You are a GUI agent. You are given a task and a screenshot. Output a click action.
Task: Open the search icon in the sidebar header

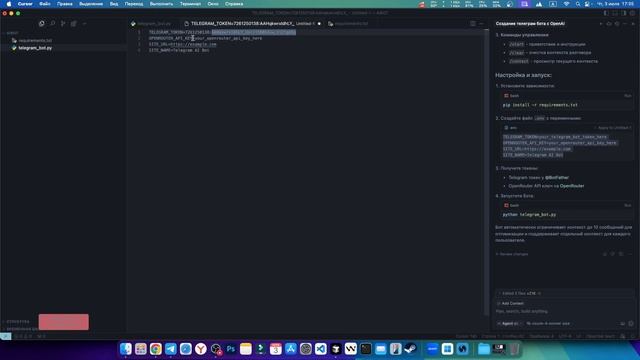pyautogui.click(x=52, y=24)
